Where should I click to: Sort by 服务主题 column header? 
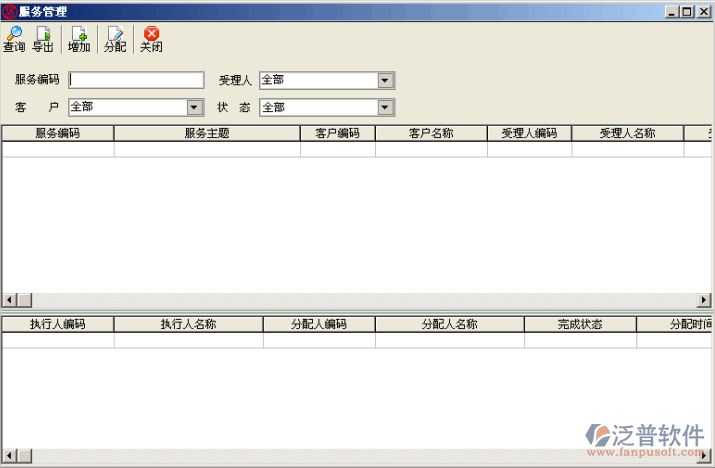click(x=207, y=133)
